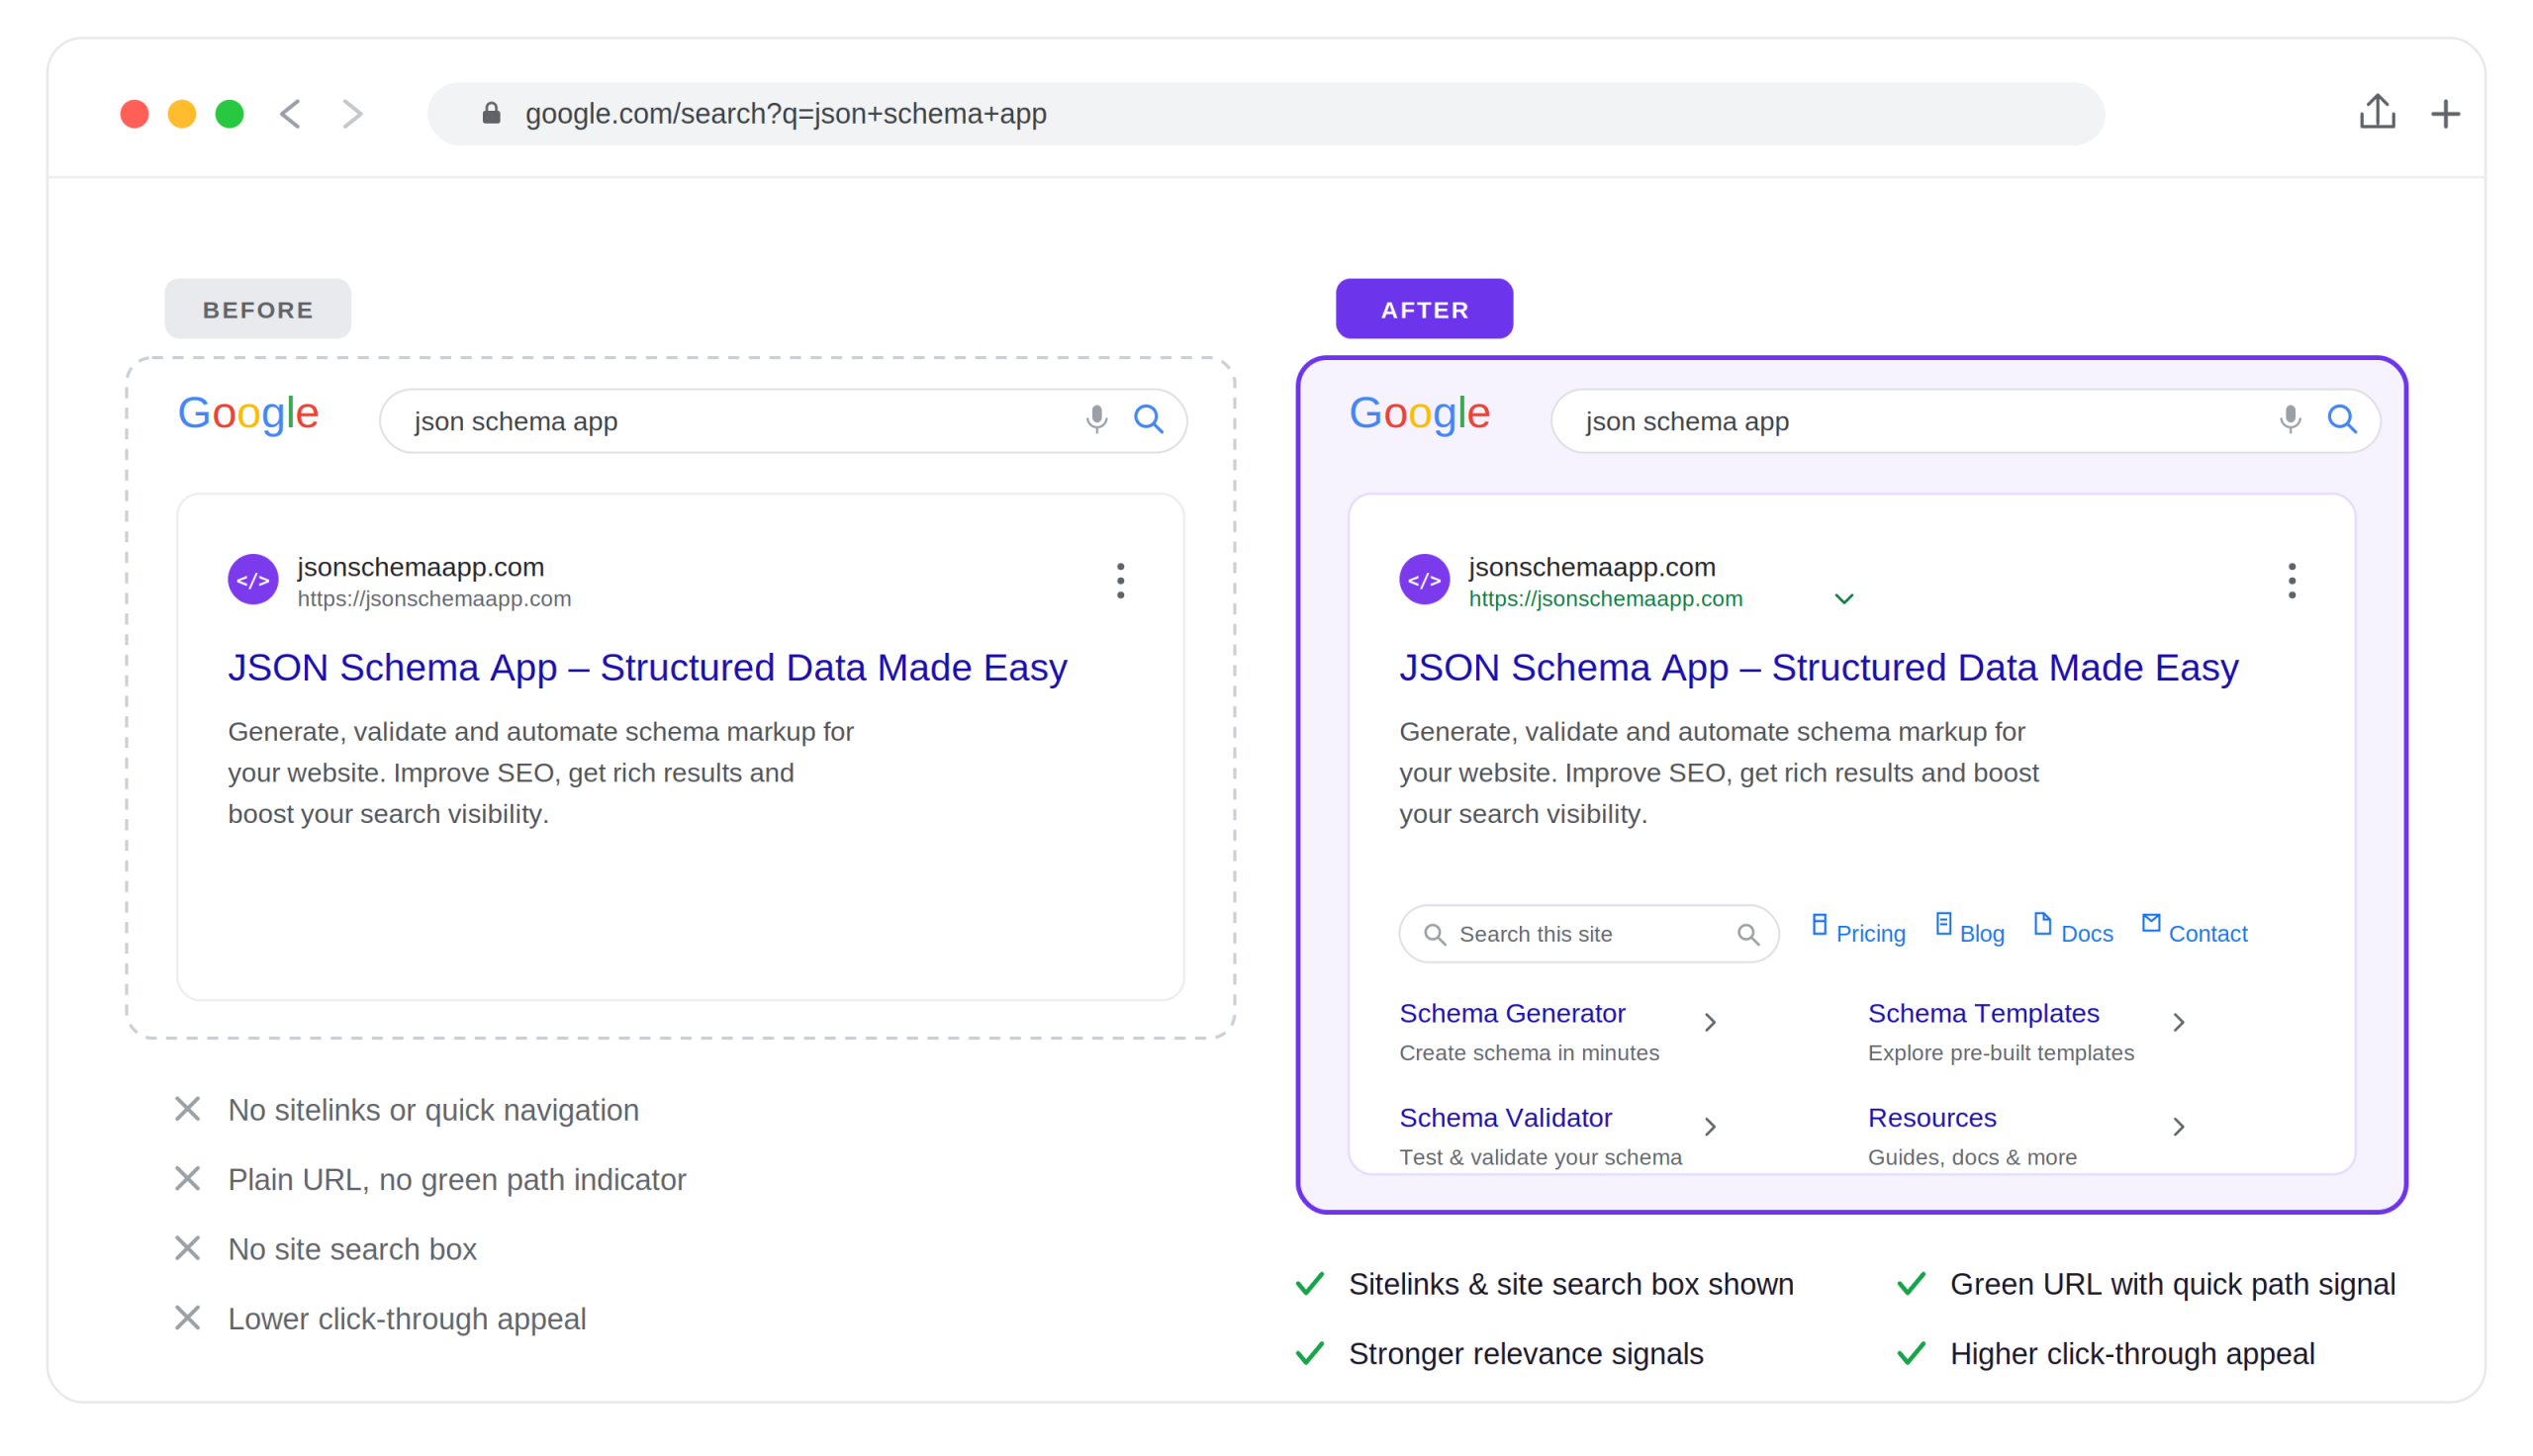Click the X next to No site search box
The image size is (2533, 1456).
(x=187, y=1248)
